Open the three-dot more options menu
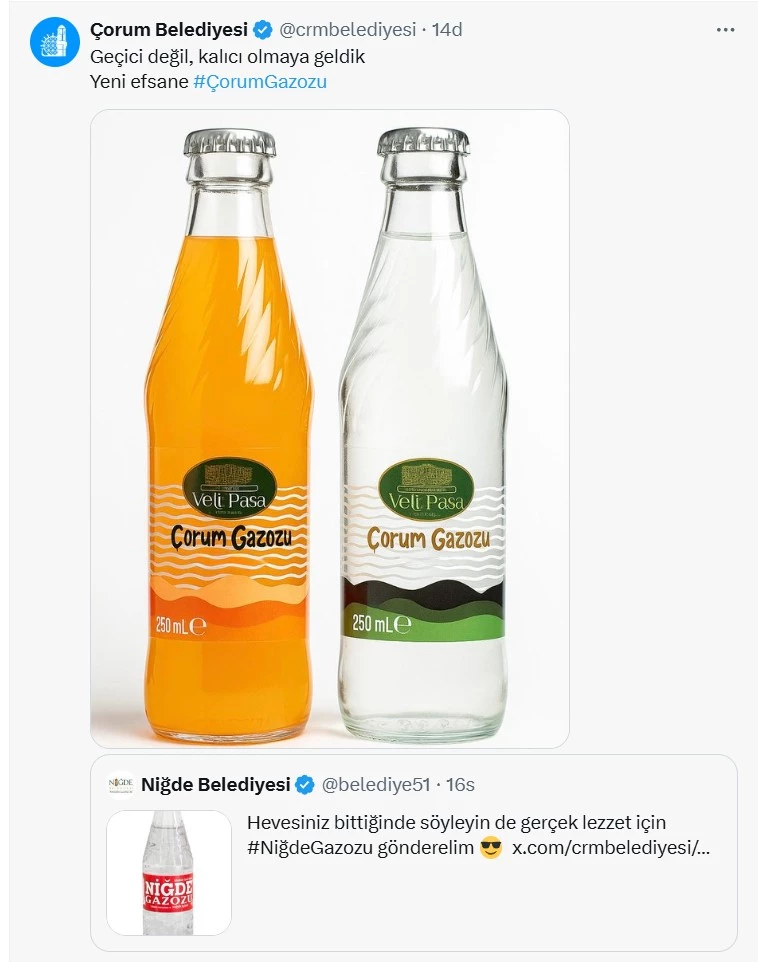Image resolution: width=758 pixels, height=962 pixels. click(725, 30)
